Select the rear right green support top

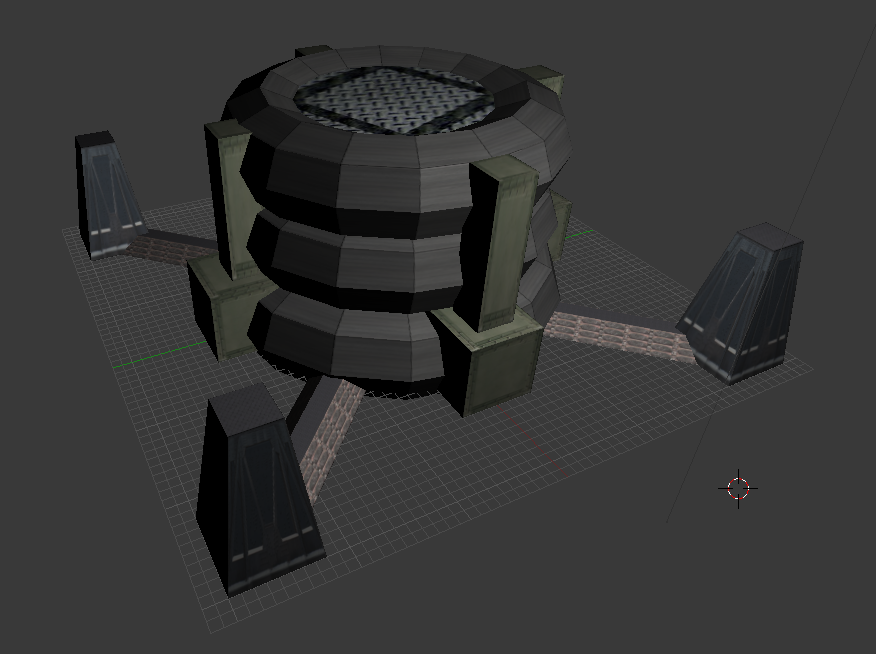pos(543,79)
